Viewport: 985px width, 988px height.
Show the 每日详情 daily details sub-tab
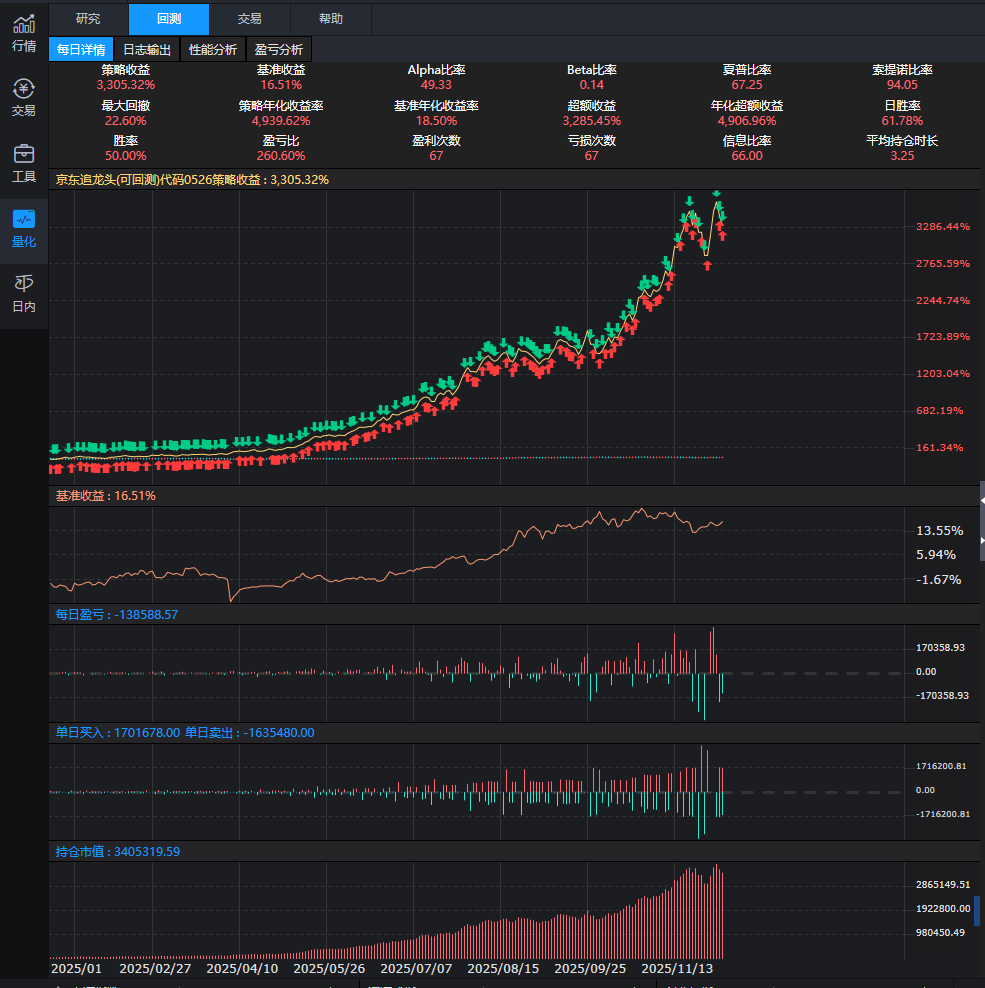tap(81, 49)
